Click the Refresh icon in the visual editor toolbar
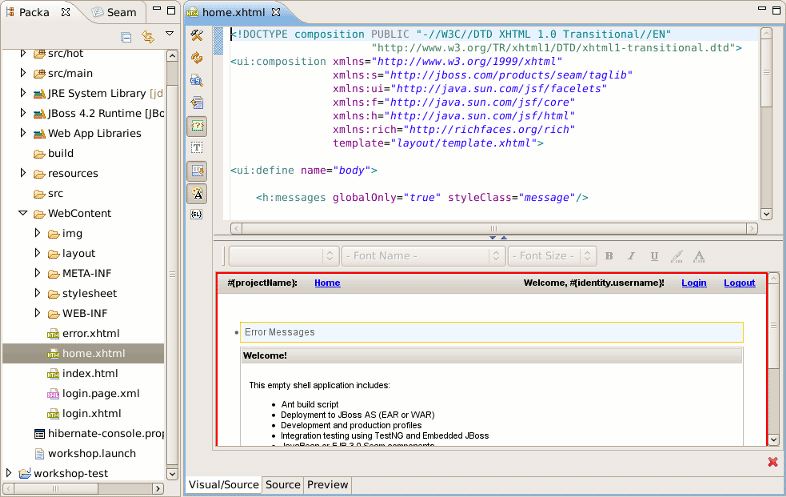 [x=197, y=58]
